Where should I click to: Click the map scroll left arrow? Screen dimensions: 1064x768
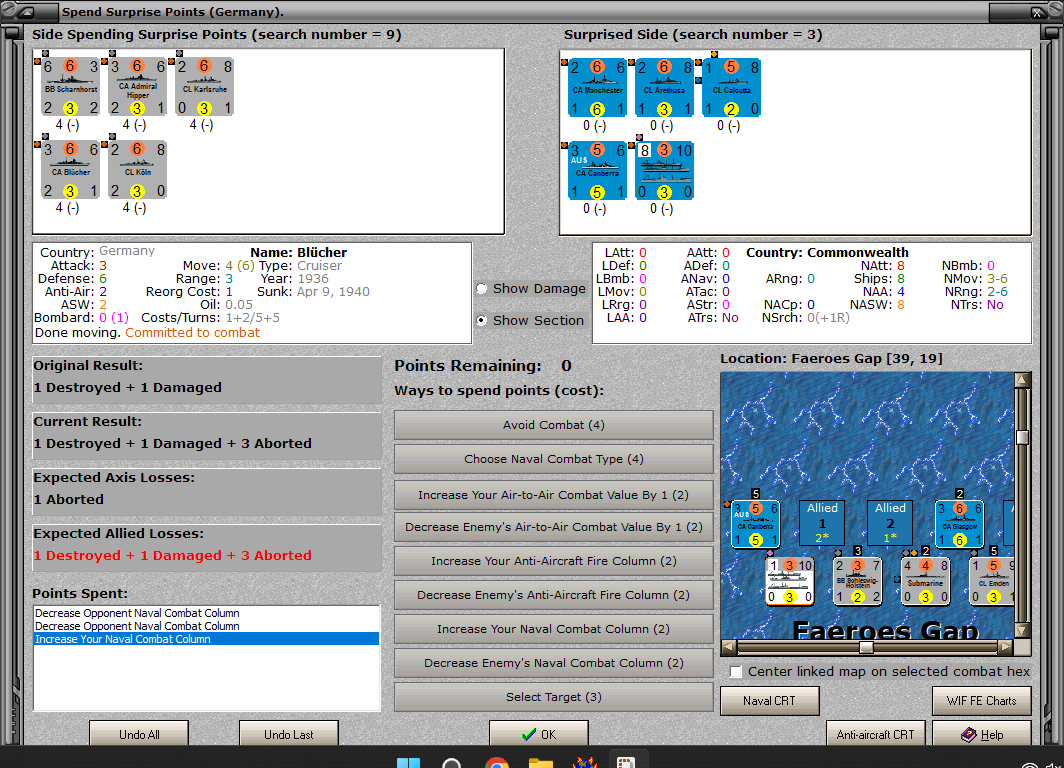(728, 647)
